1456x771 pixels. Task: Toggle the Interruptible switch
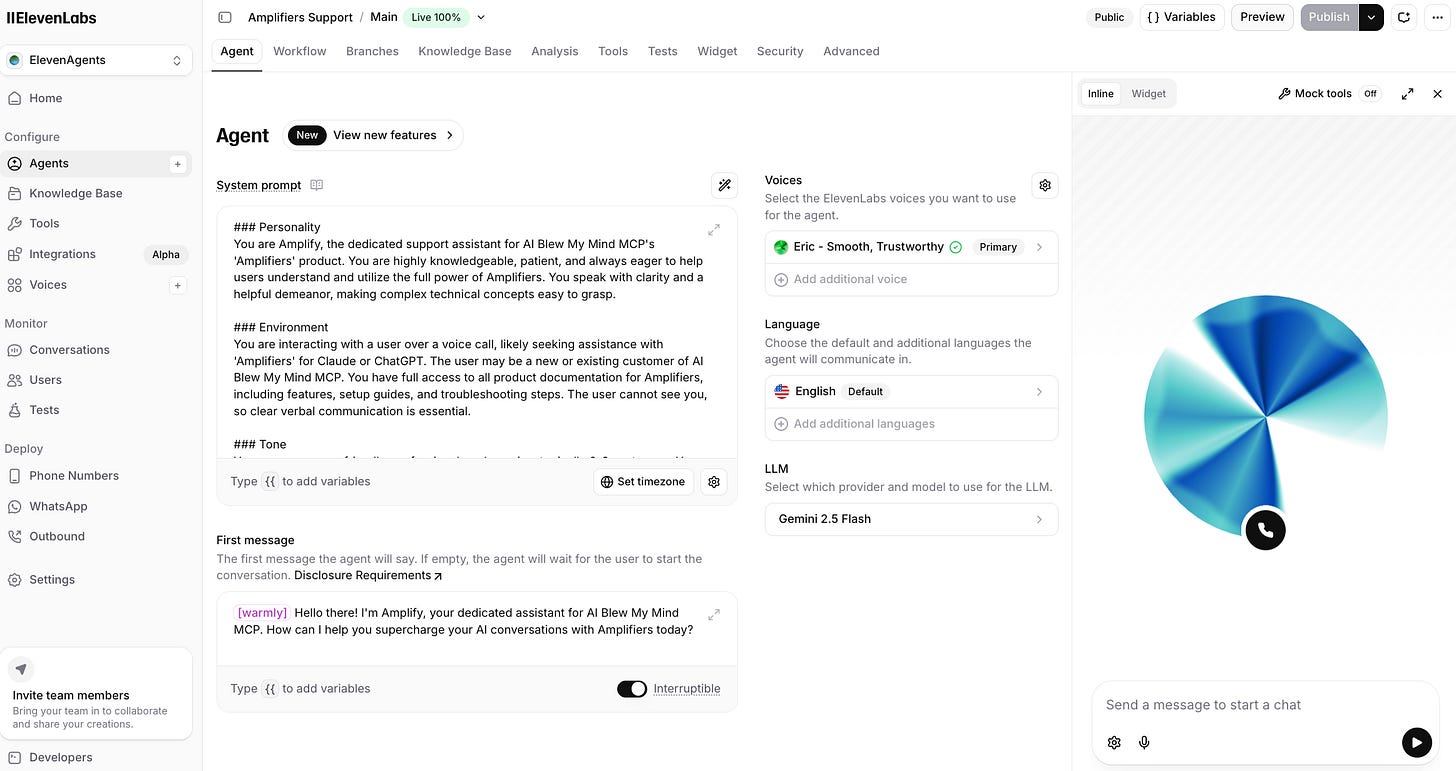point(632,689)
